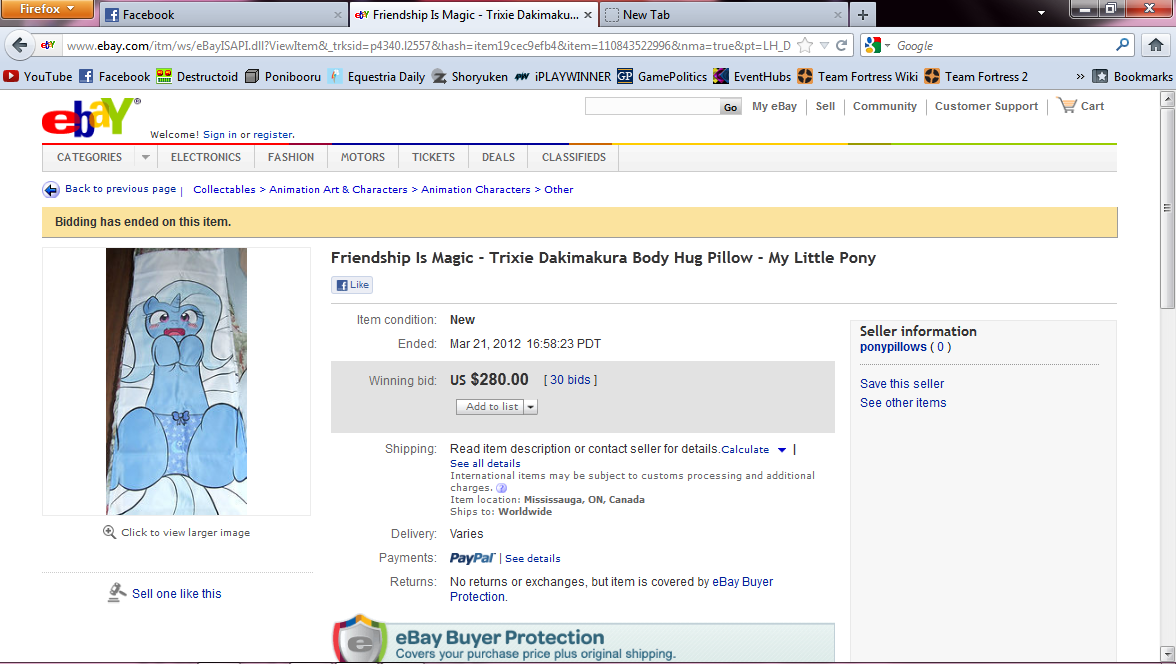Open the MOTORS menu

pyautogui.click(x=363, y=158)
